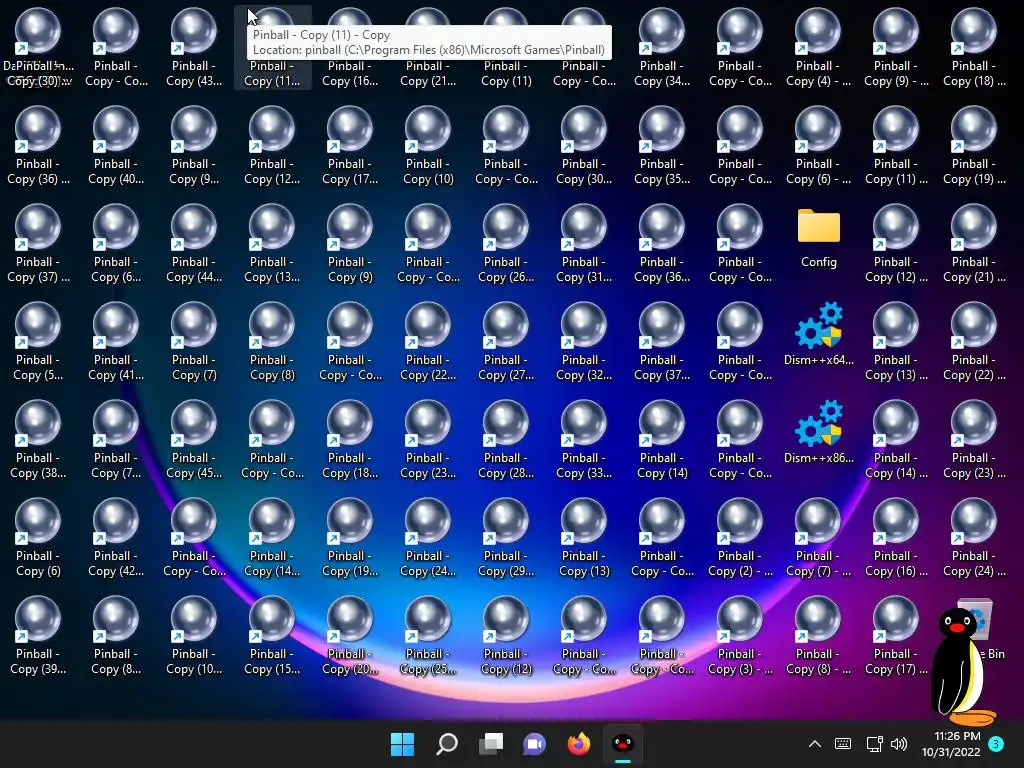Expand the hidden system tray icons chevron
Screen dimensions: 1024x768
pyautogui.click(x=815, y=744)
